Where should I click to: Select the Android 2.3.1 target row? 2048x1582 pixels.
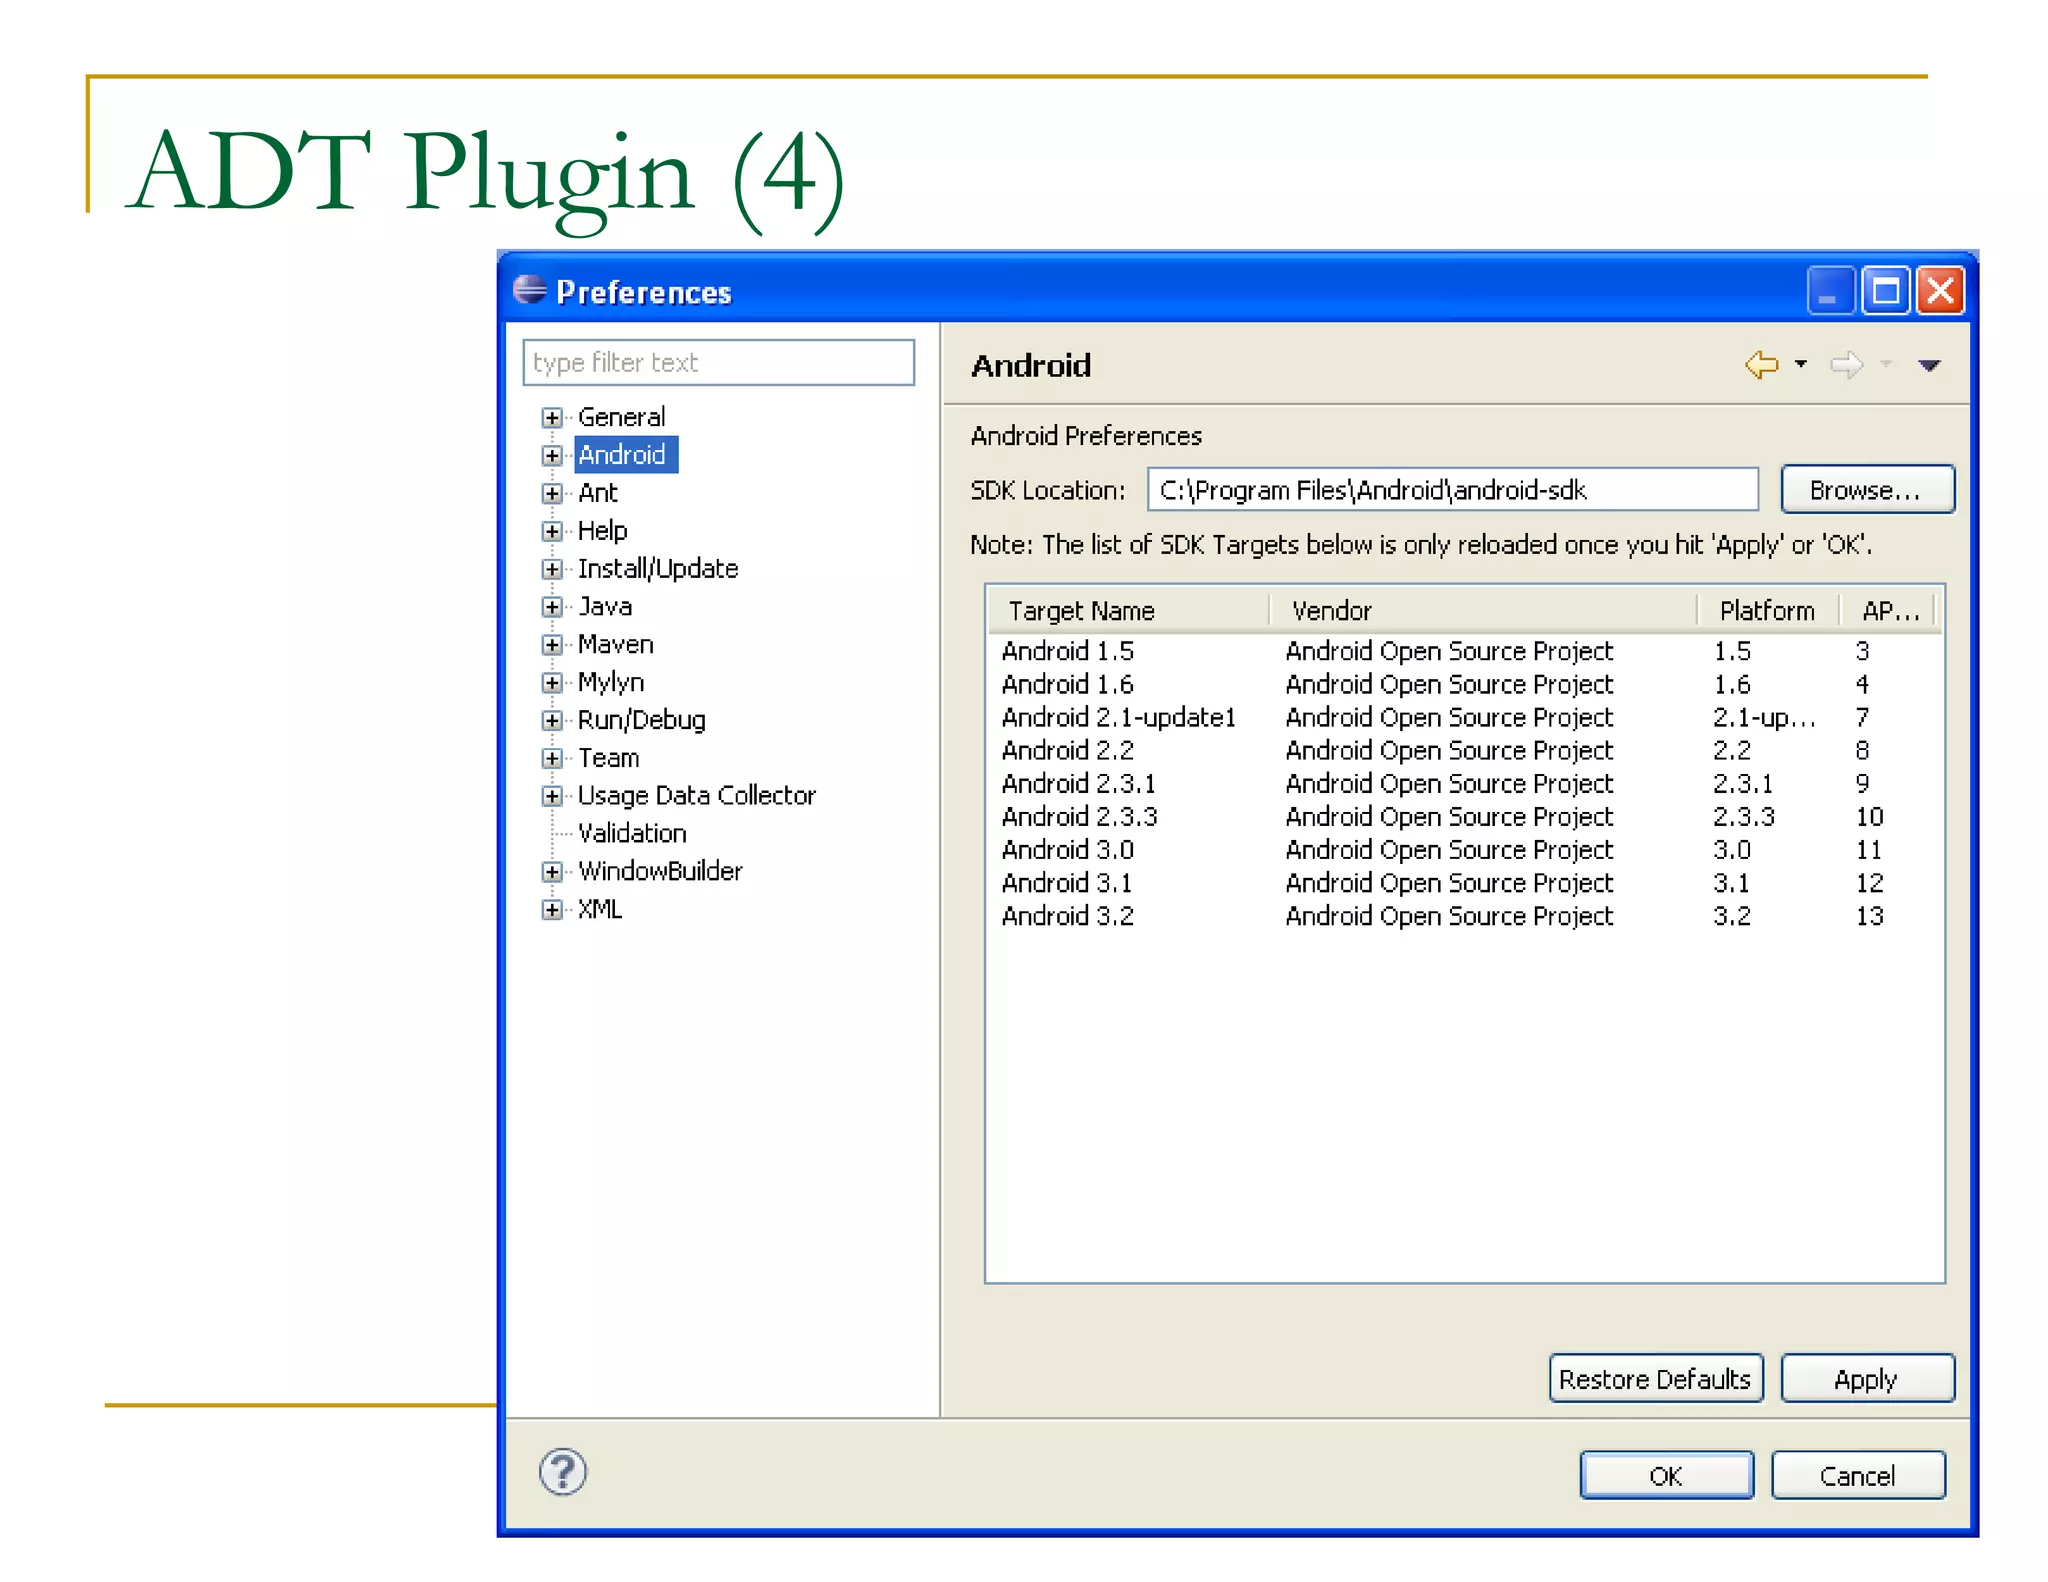point(1464,783)
